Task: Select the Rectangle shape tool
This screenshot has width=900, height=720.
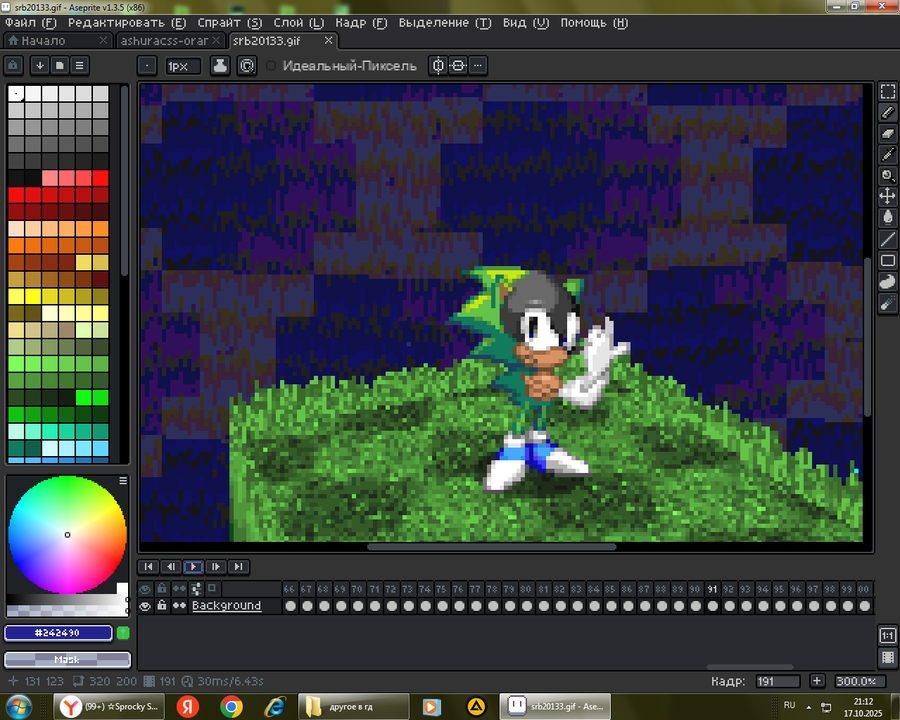Action: click(x=887, y=260)
